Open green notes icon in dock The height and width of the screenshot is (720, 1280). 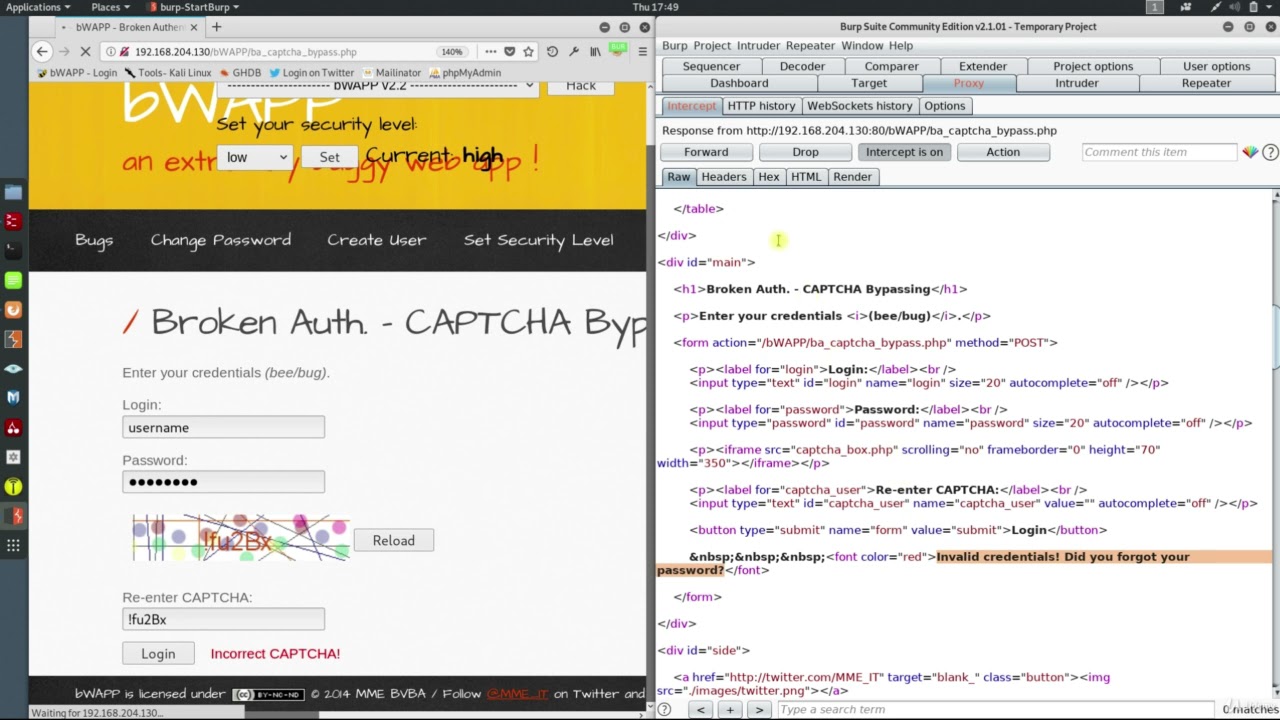[13, 280]
